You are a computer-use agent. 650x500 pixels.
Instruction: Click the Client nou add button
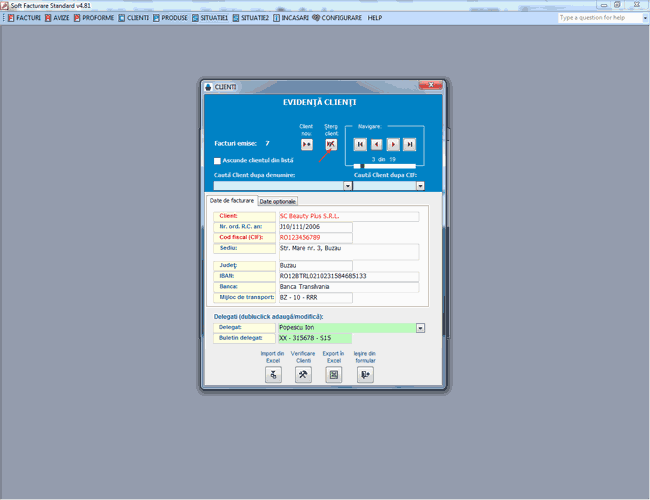click(x=307, y=145)
